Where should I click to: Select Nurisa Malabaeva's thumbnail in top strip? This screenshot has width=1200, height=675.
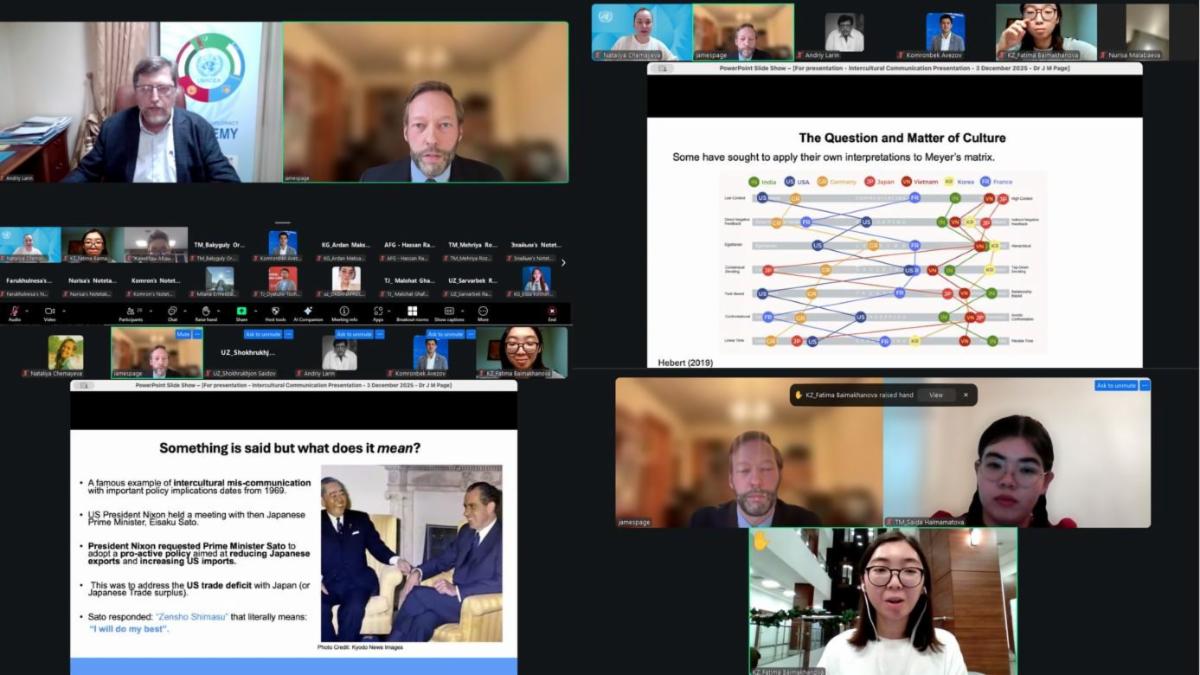click(1148, 32)
